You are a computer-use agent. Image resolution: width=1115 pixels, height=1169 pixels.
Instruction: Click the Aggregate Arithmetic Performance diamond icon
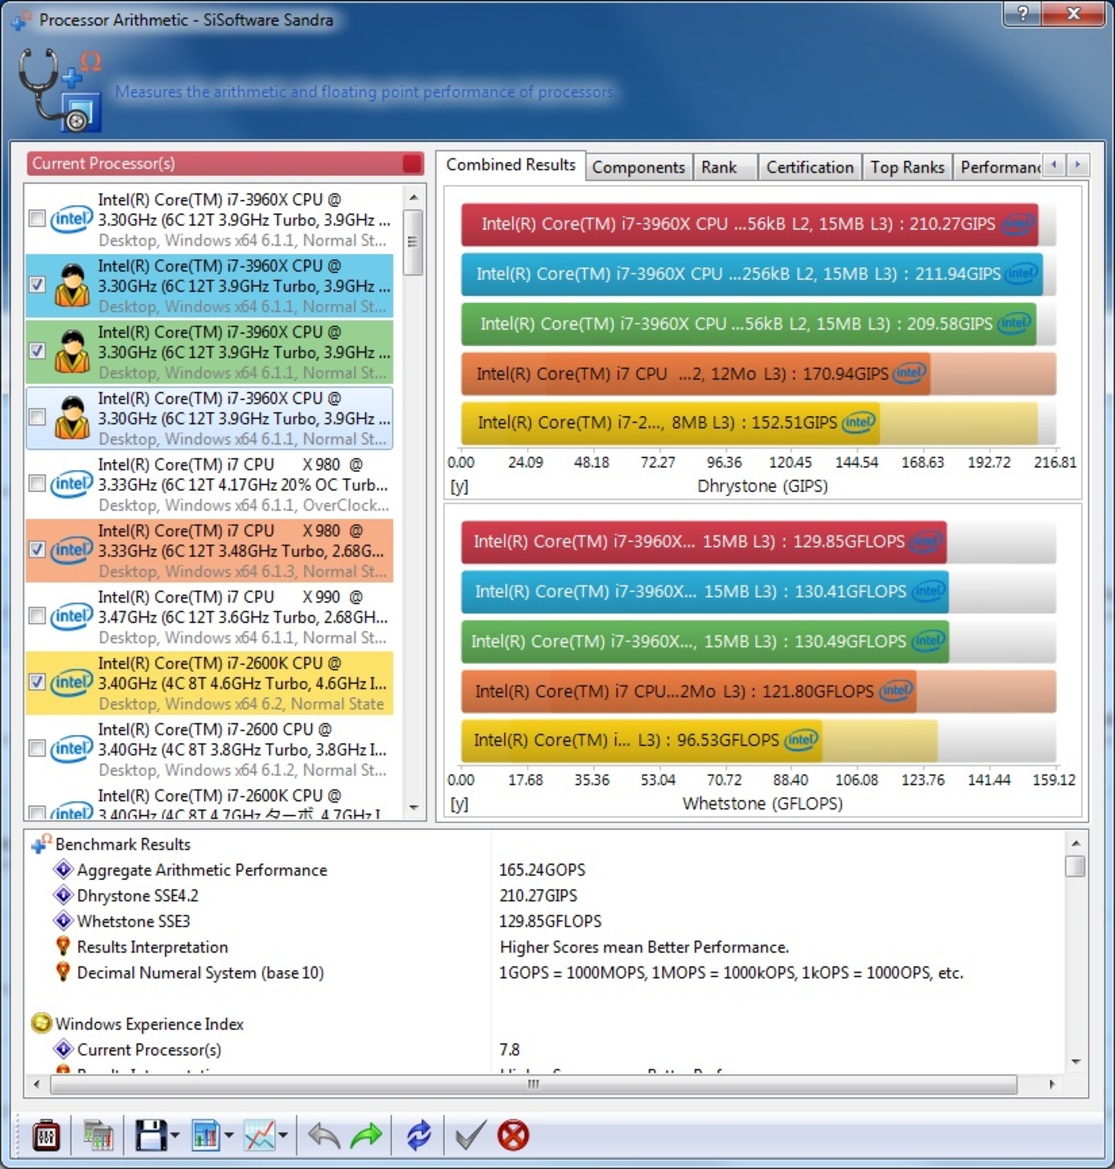[x=63, y=869]
